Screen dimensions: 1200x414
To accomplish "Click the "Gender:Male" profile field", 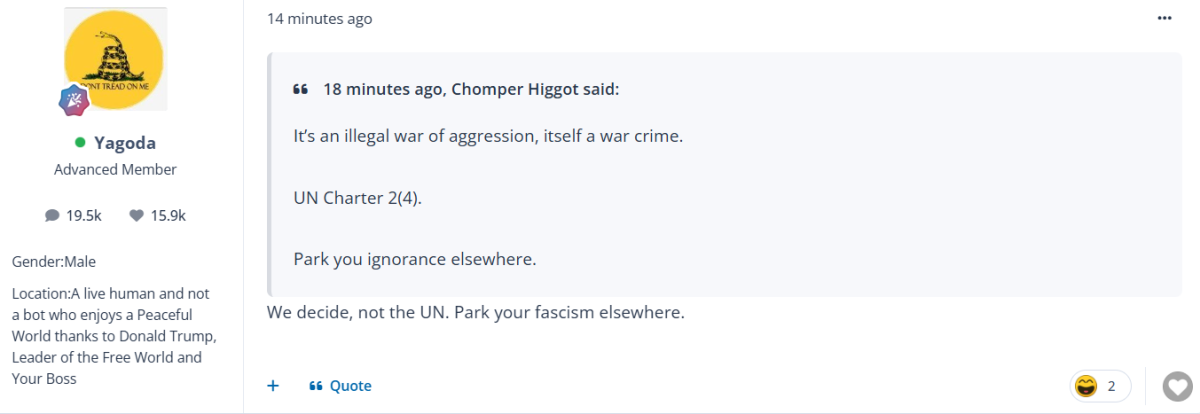I will (54, 261).
